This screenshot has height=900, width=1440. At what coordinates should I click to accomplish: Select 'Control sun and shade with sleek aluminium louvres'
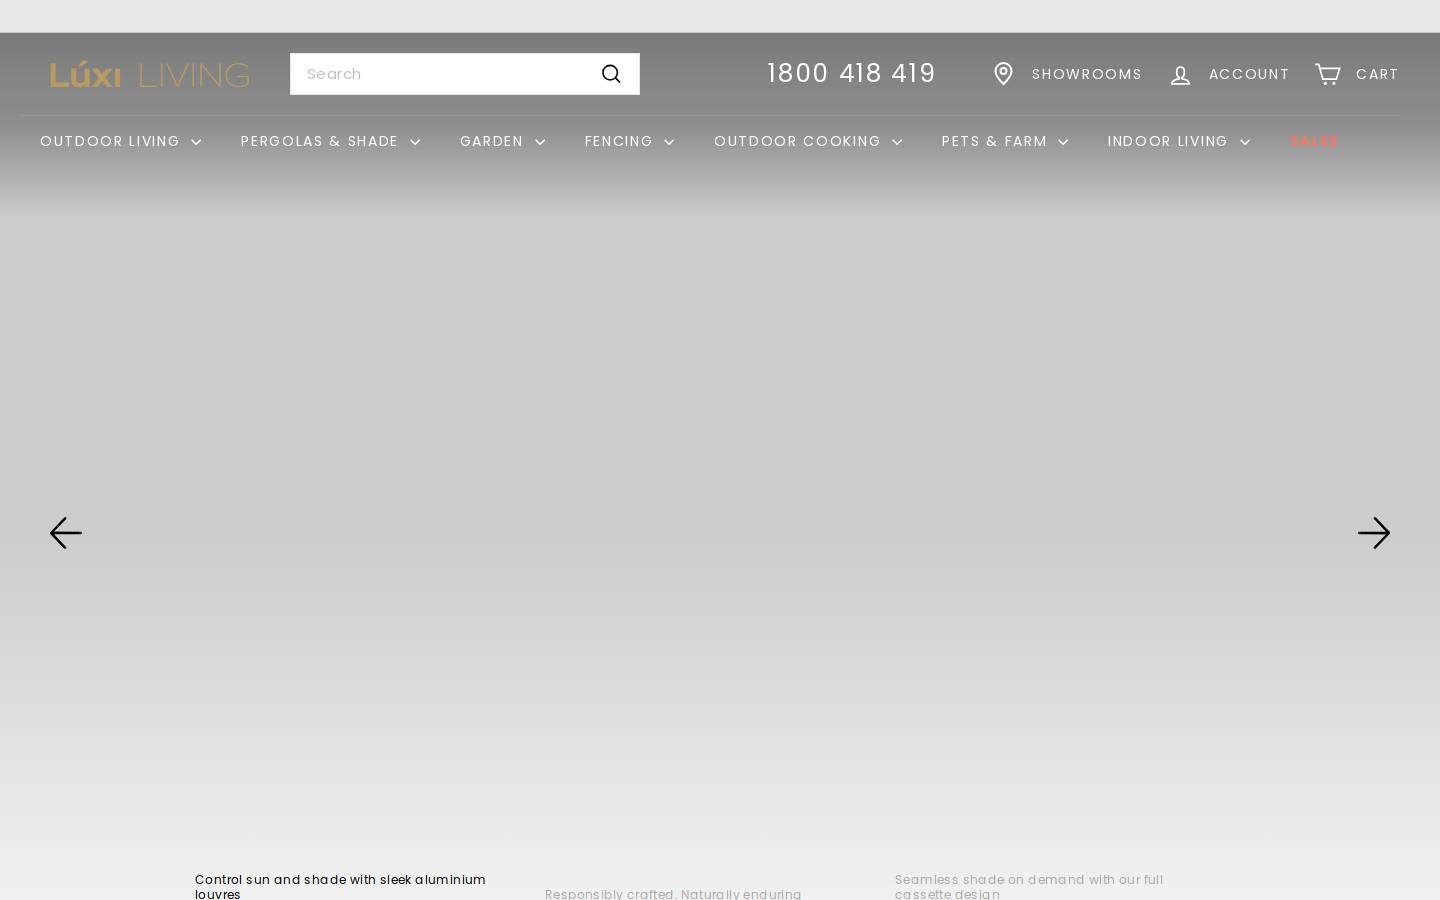340,886
